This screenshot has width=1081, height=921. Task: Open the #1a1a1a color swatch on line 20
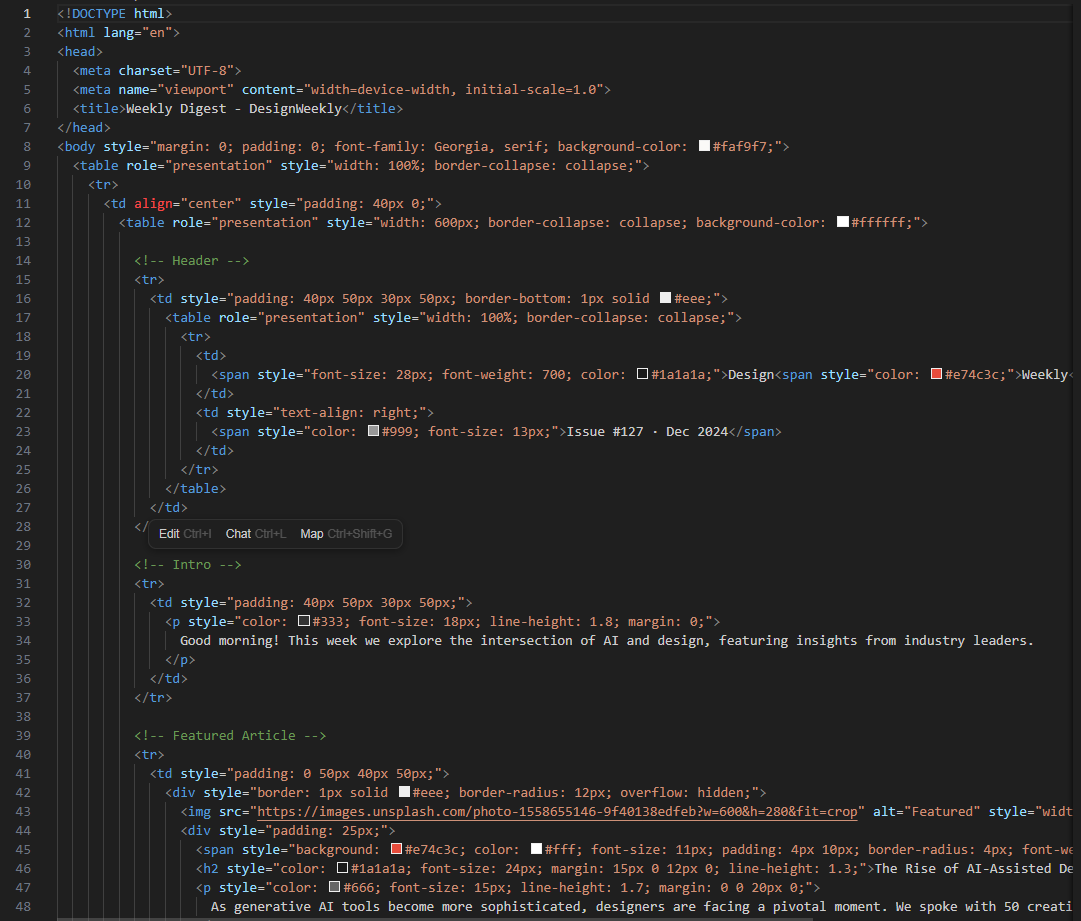coord(643,374)
